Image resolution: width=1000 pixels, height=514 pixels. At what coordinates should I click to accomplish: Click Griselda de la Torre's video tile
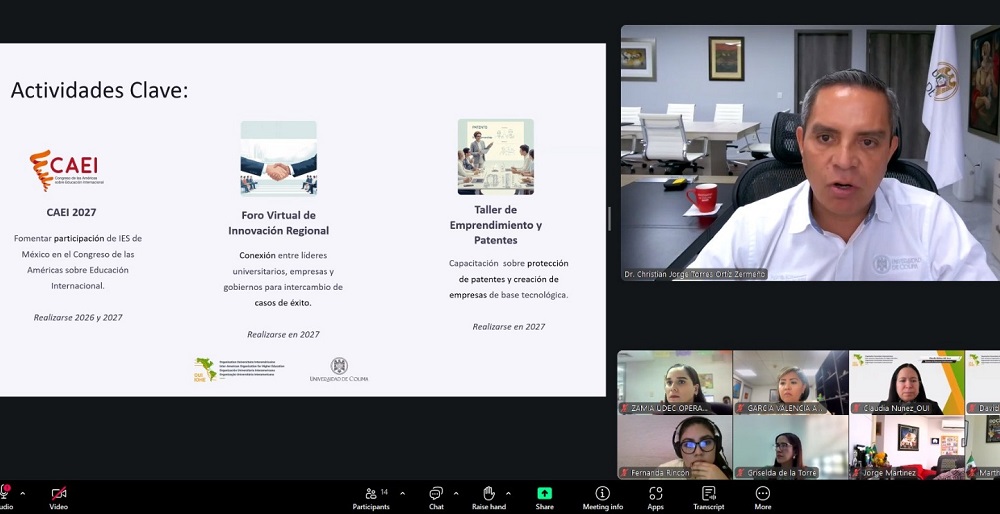(790, 446)
